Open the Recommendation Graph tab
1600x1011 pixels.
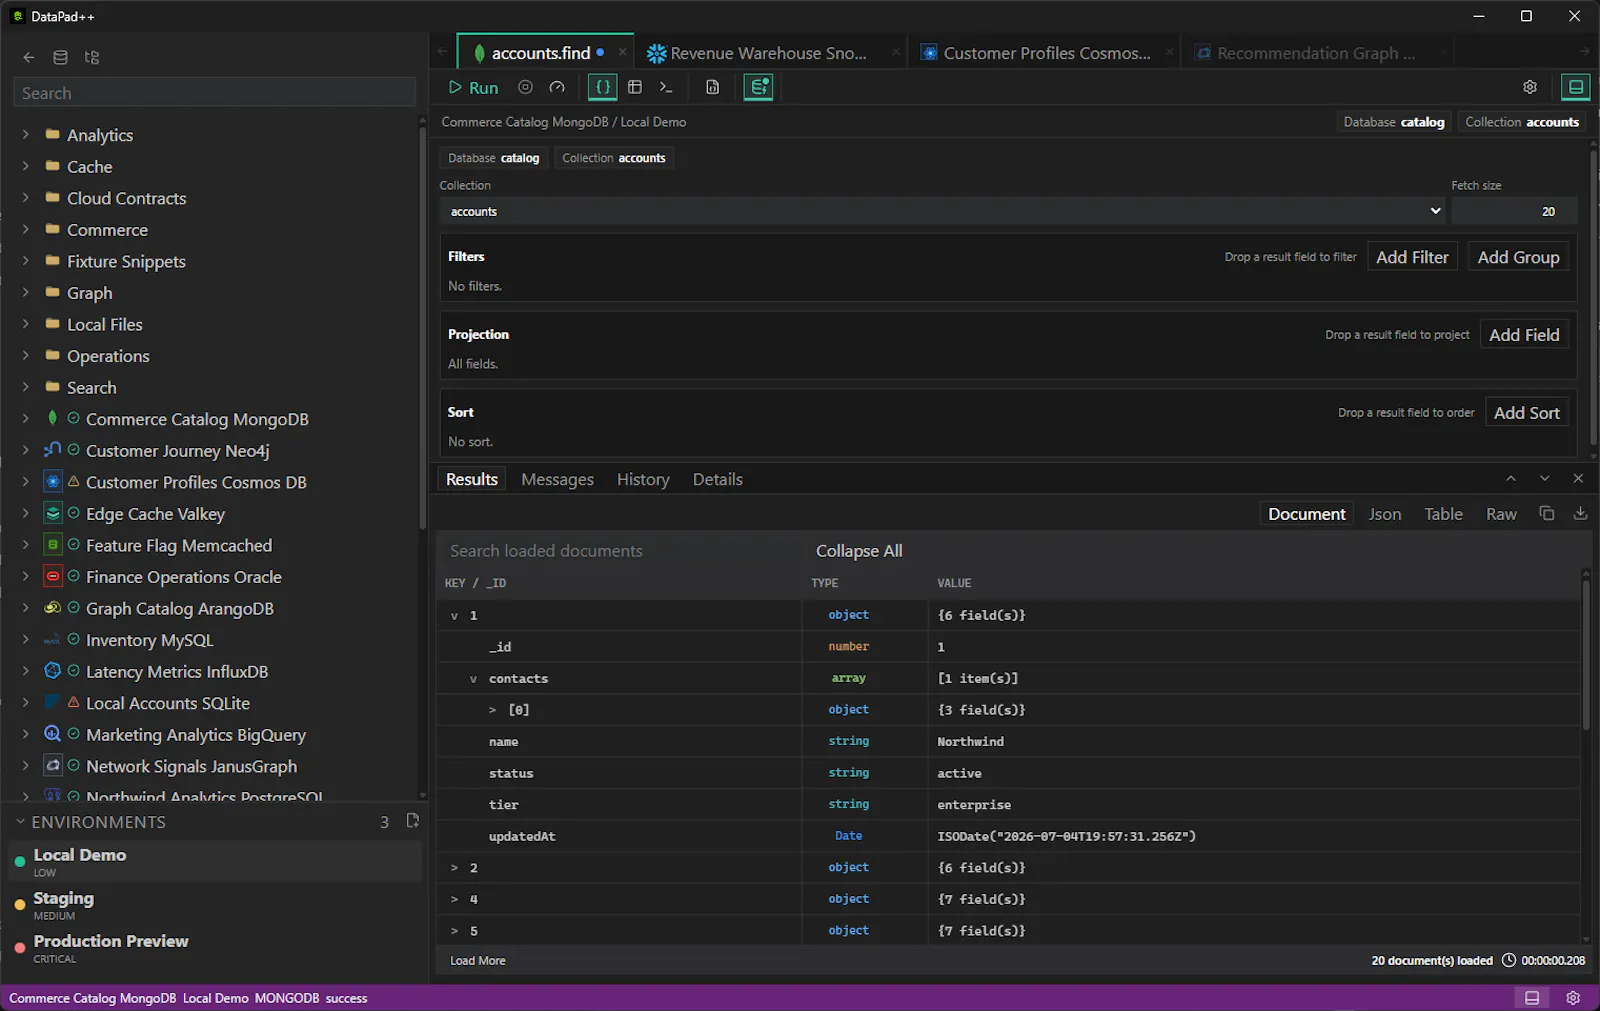[x=1316, y=53]
